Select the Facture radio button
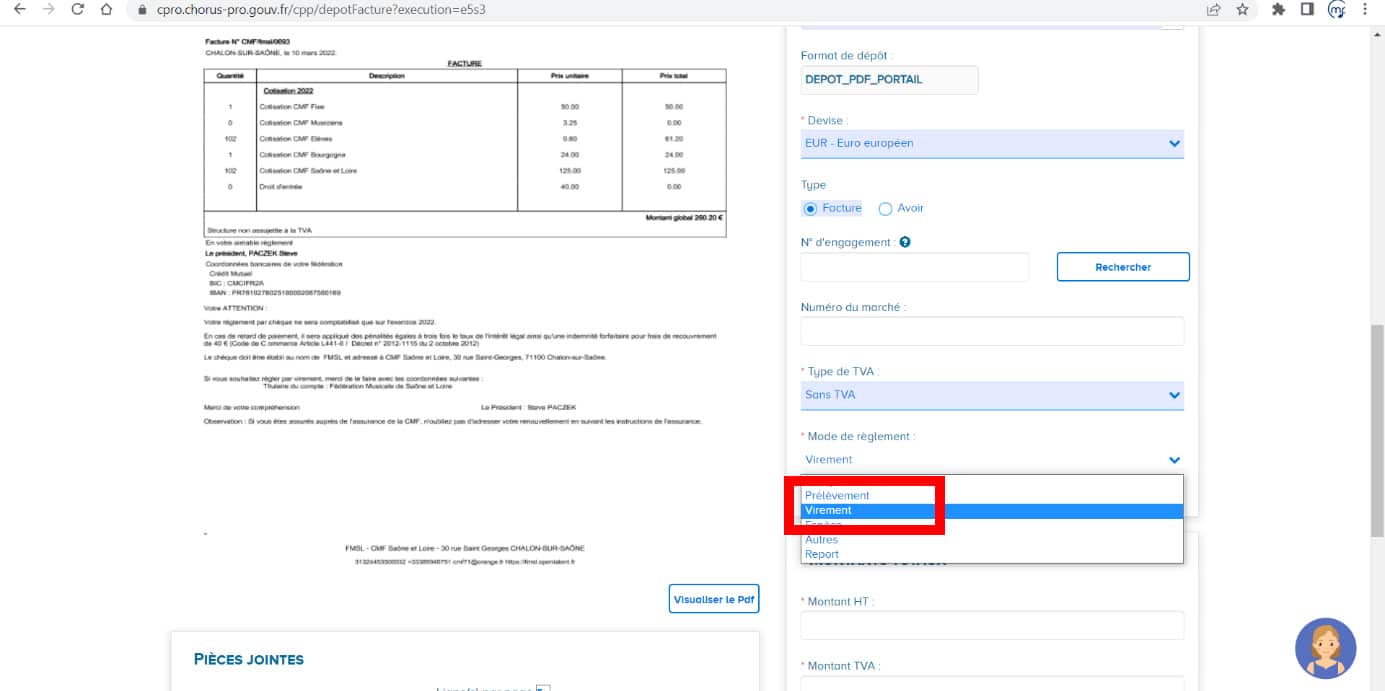1385x691 pixels. pos(811,208)
